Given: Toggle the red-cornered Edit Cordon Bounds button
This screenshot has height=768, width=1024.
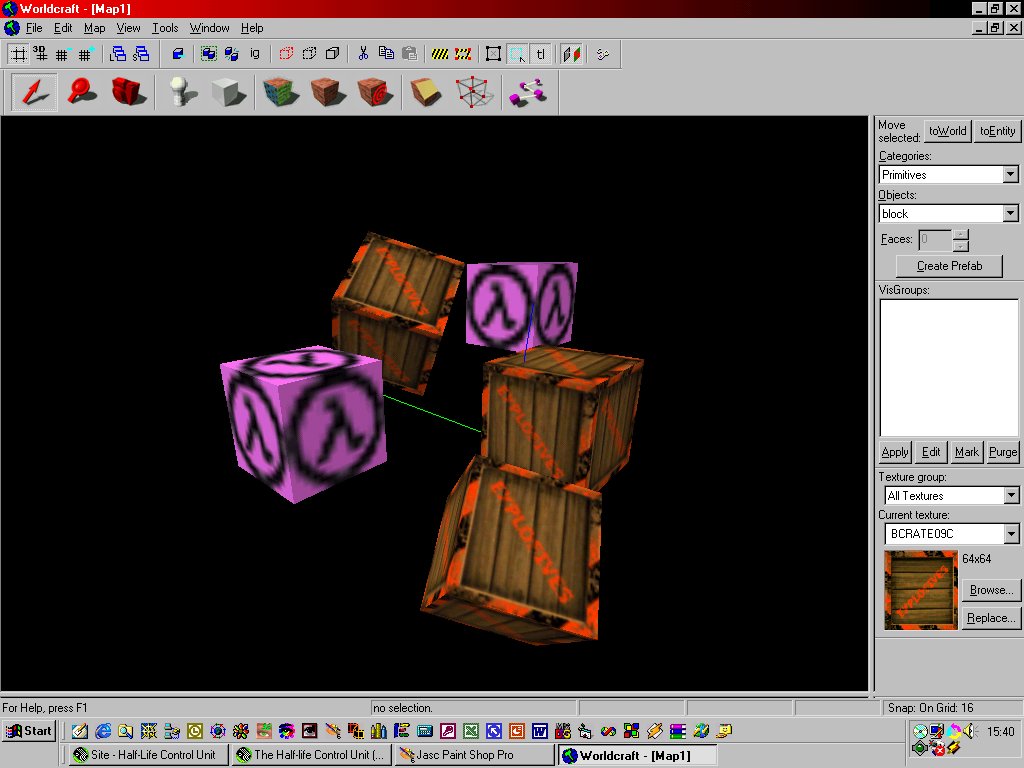Looking at the screenshot, I should click(463, 54).
